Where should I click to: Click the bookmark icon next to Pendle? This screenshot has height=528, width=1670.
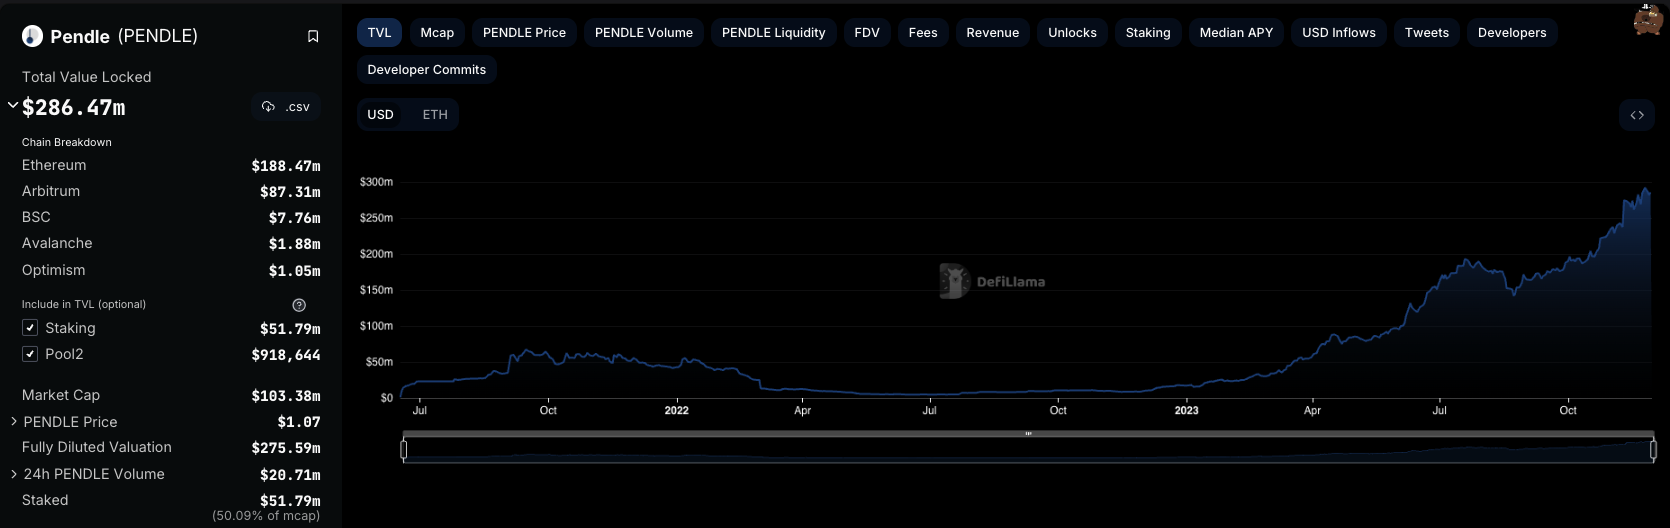pos(313,36)
